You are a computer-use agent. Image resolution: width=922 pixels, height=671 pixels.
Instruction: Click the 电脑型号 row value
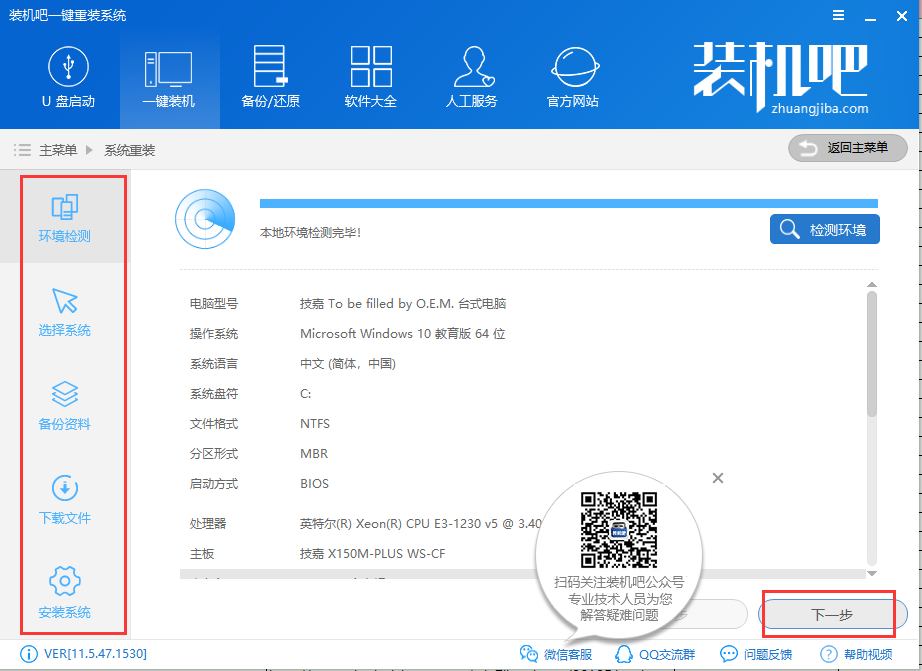(x=403, y=303)
